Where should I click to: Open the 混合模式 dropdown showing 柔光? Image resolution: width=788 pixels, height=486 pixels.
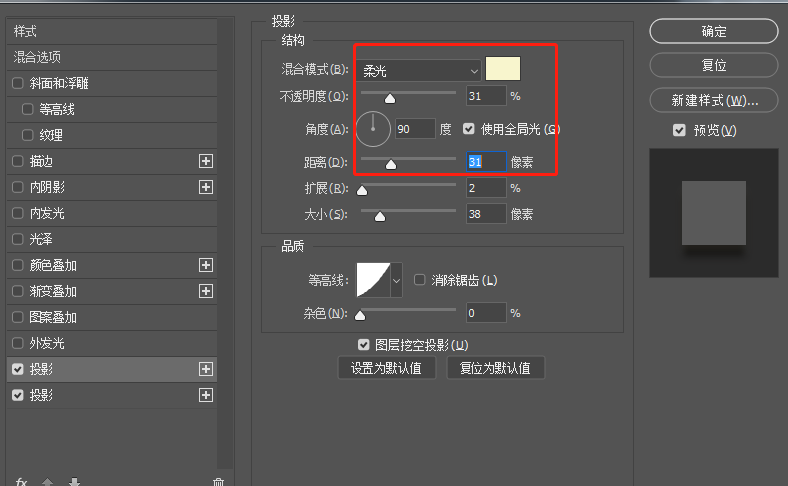[419, 71]
